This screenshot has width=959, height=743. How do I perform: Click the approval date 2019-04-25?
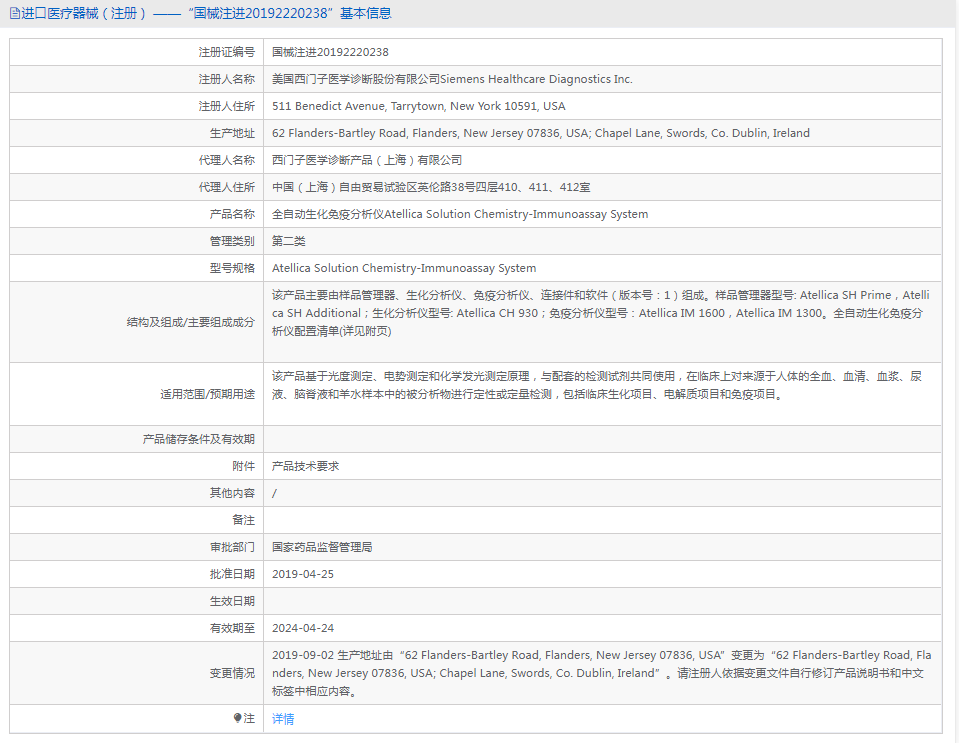point(303,574)
